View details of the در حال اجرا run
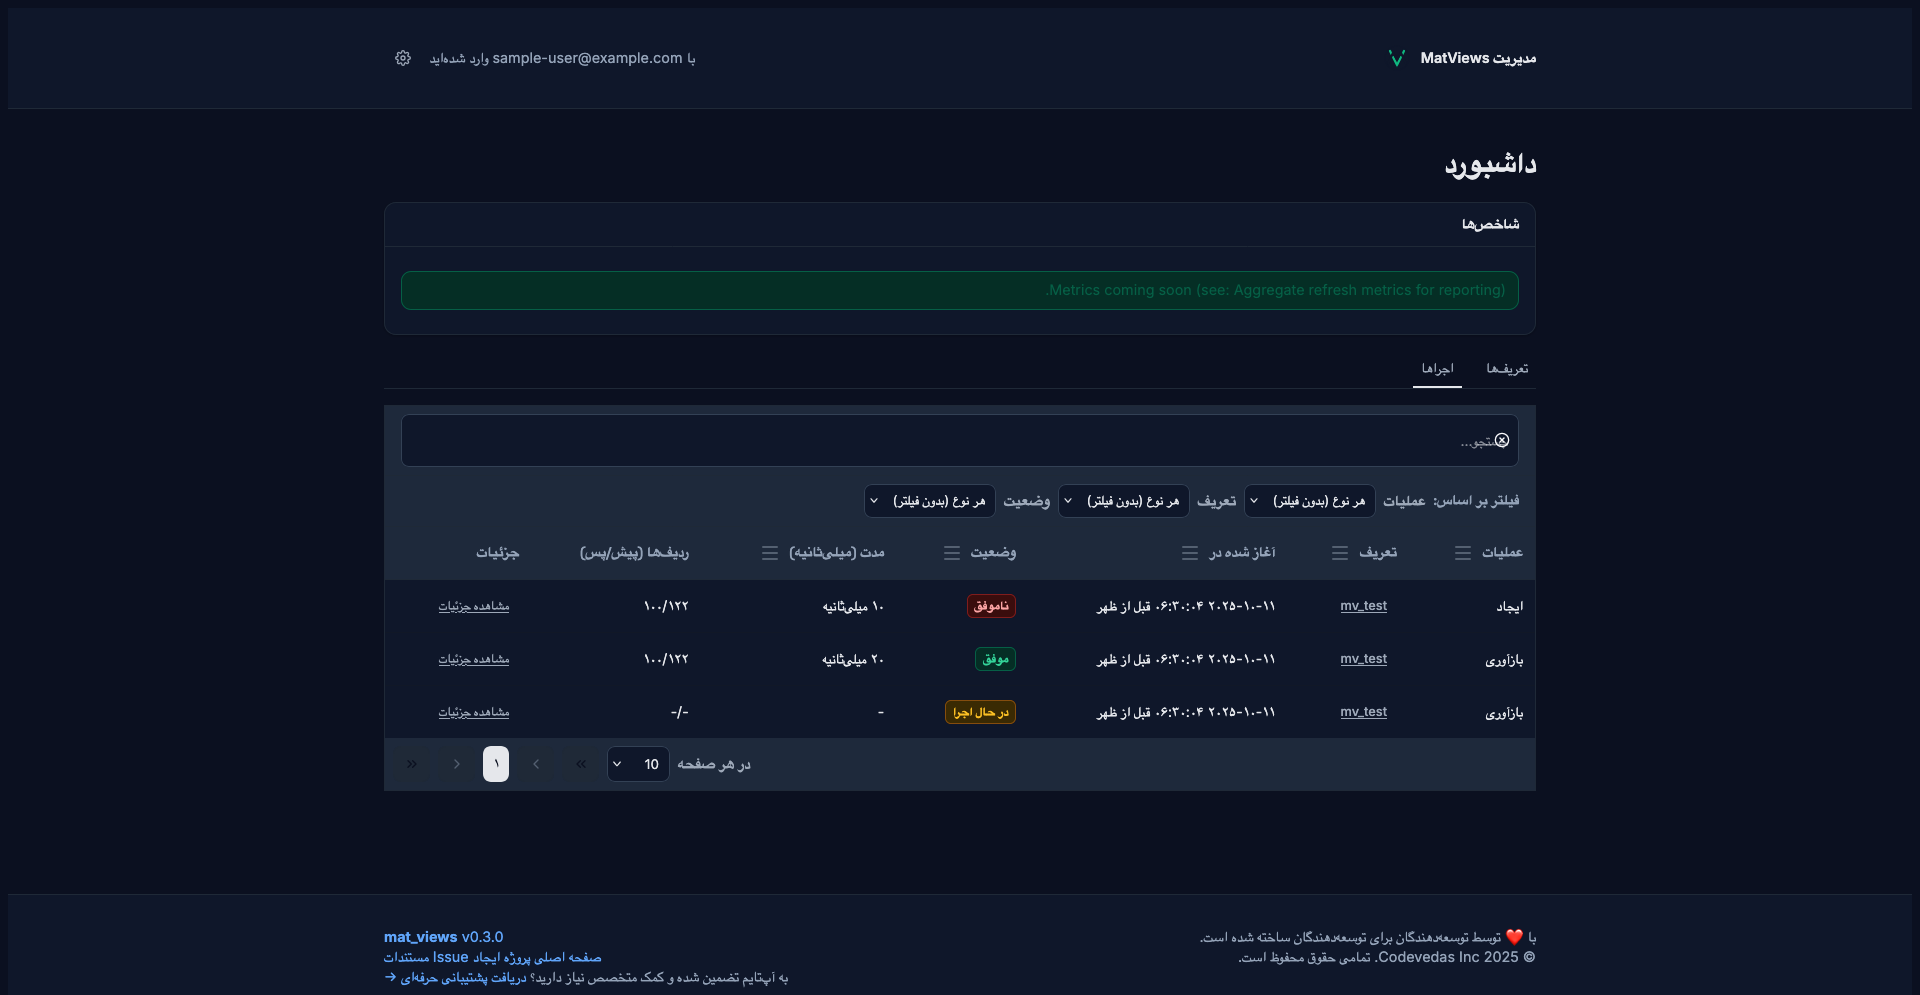 (474, 712)
